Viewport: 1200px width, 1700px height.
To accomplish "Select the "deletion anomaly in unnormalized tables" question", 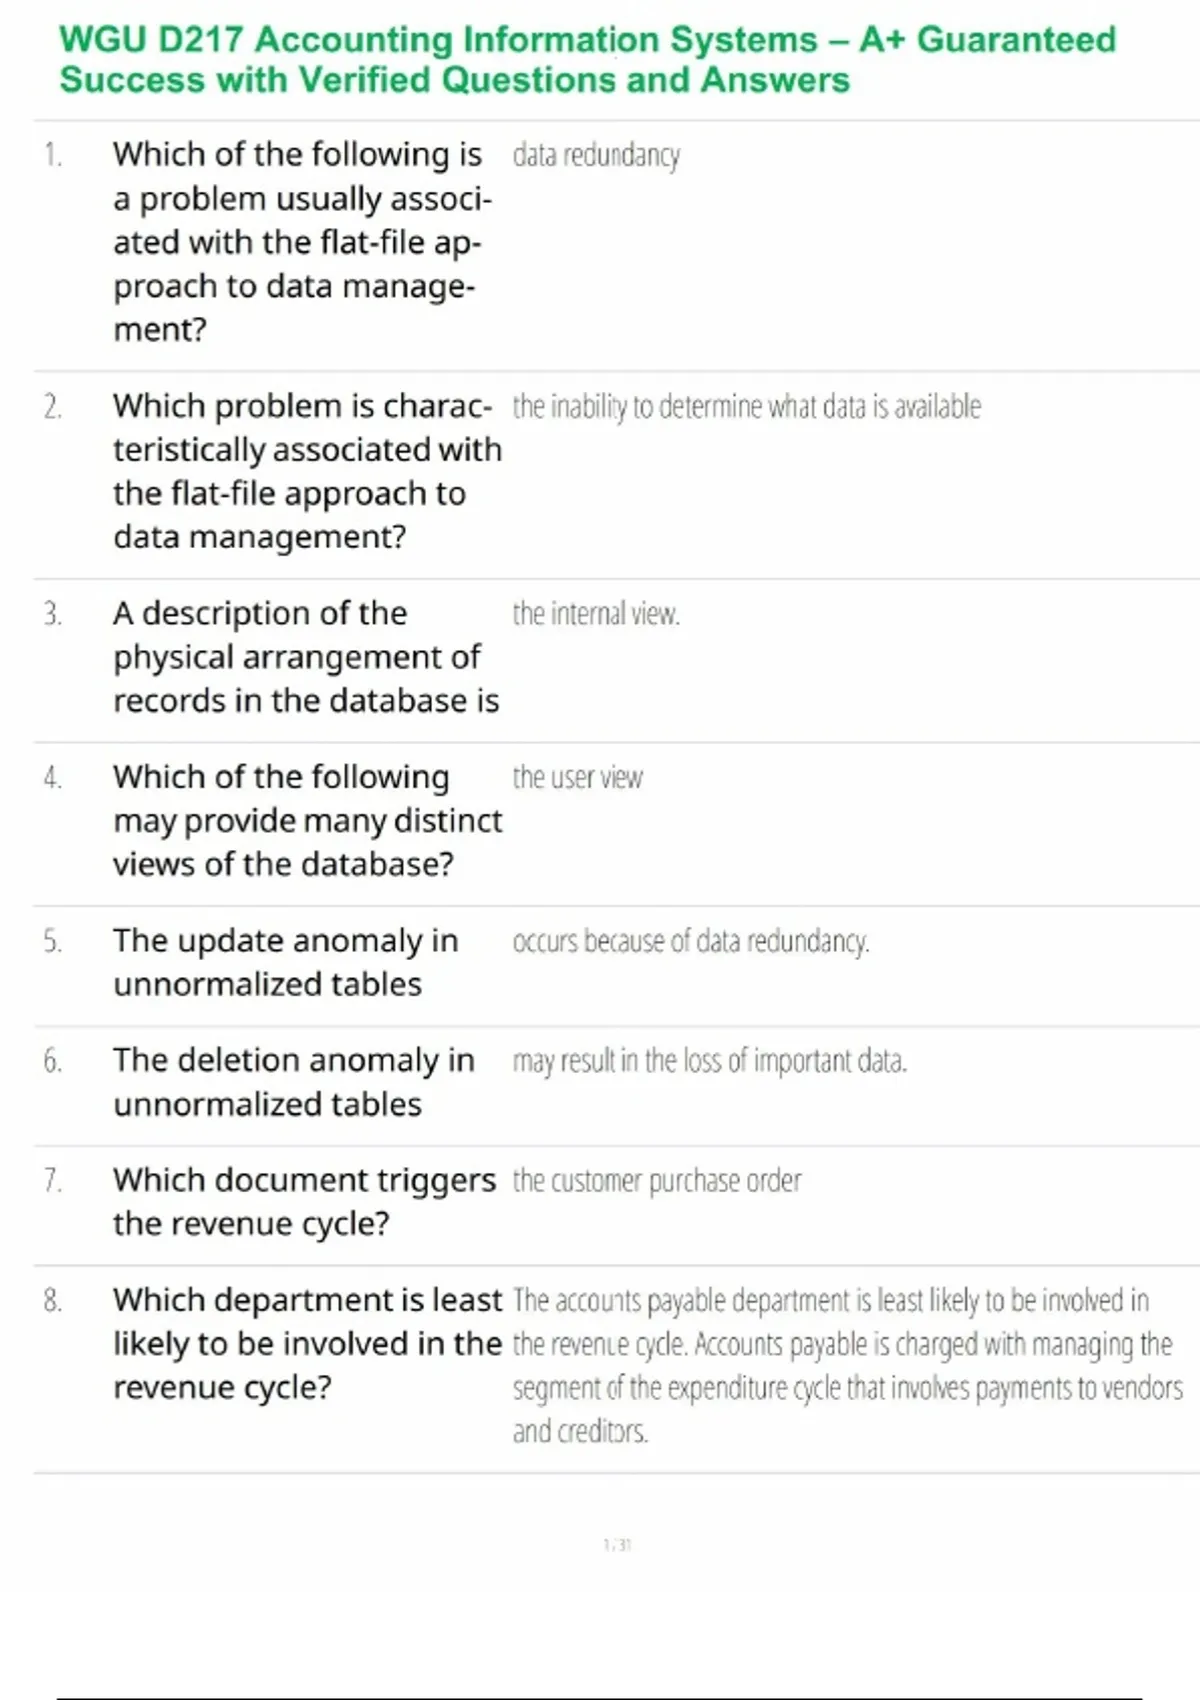I will [293, 1082].
